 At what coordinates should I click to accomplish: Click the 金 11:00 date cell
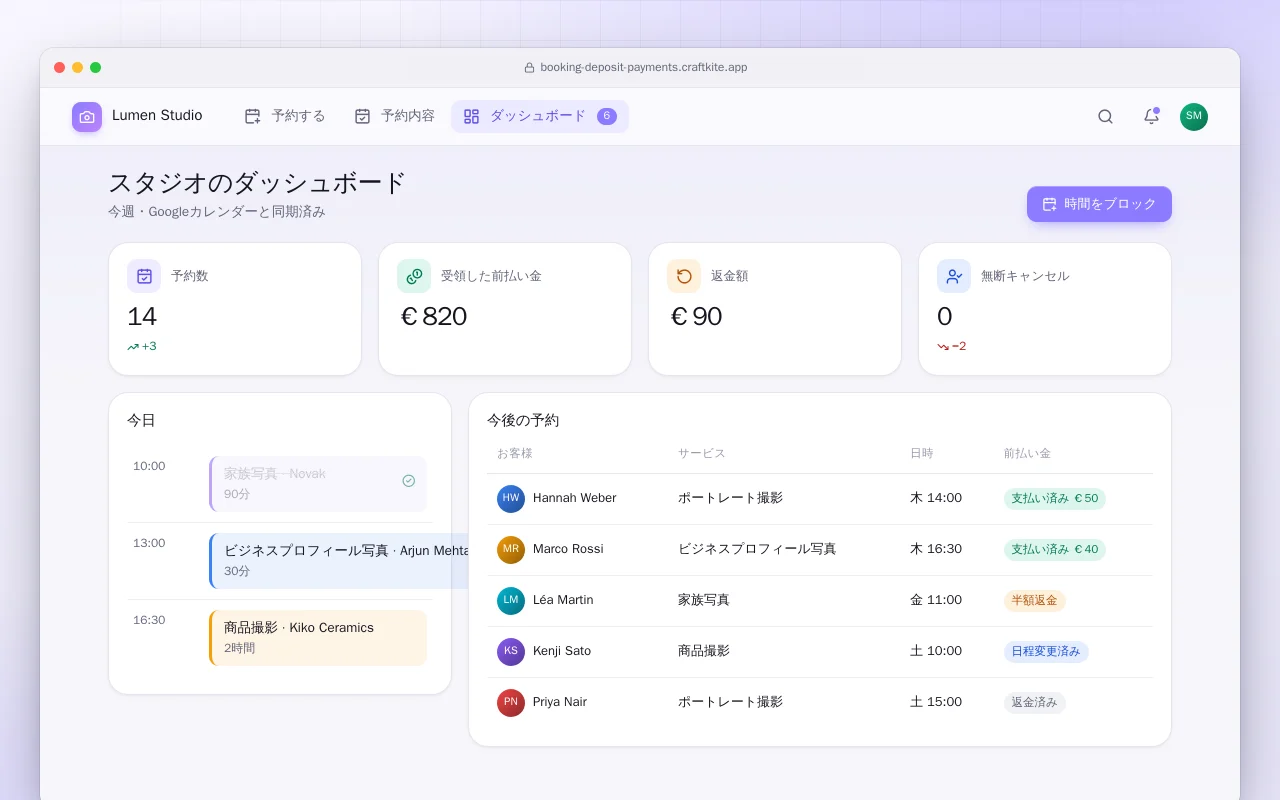(x=936, y=600)
